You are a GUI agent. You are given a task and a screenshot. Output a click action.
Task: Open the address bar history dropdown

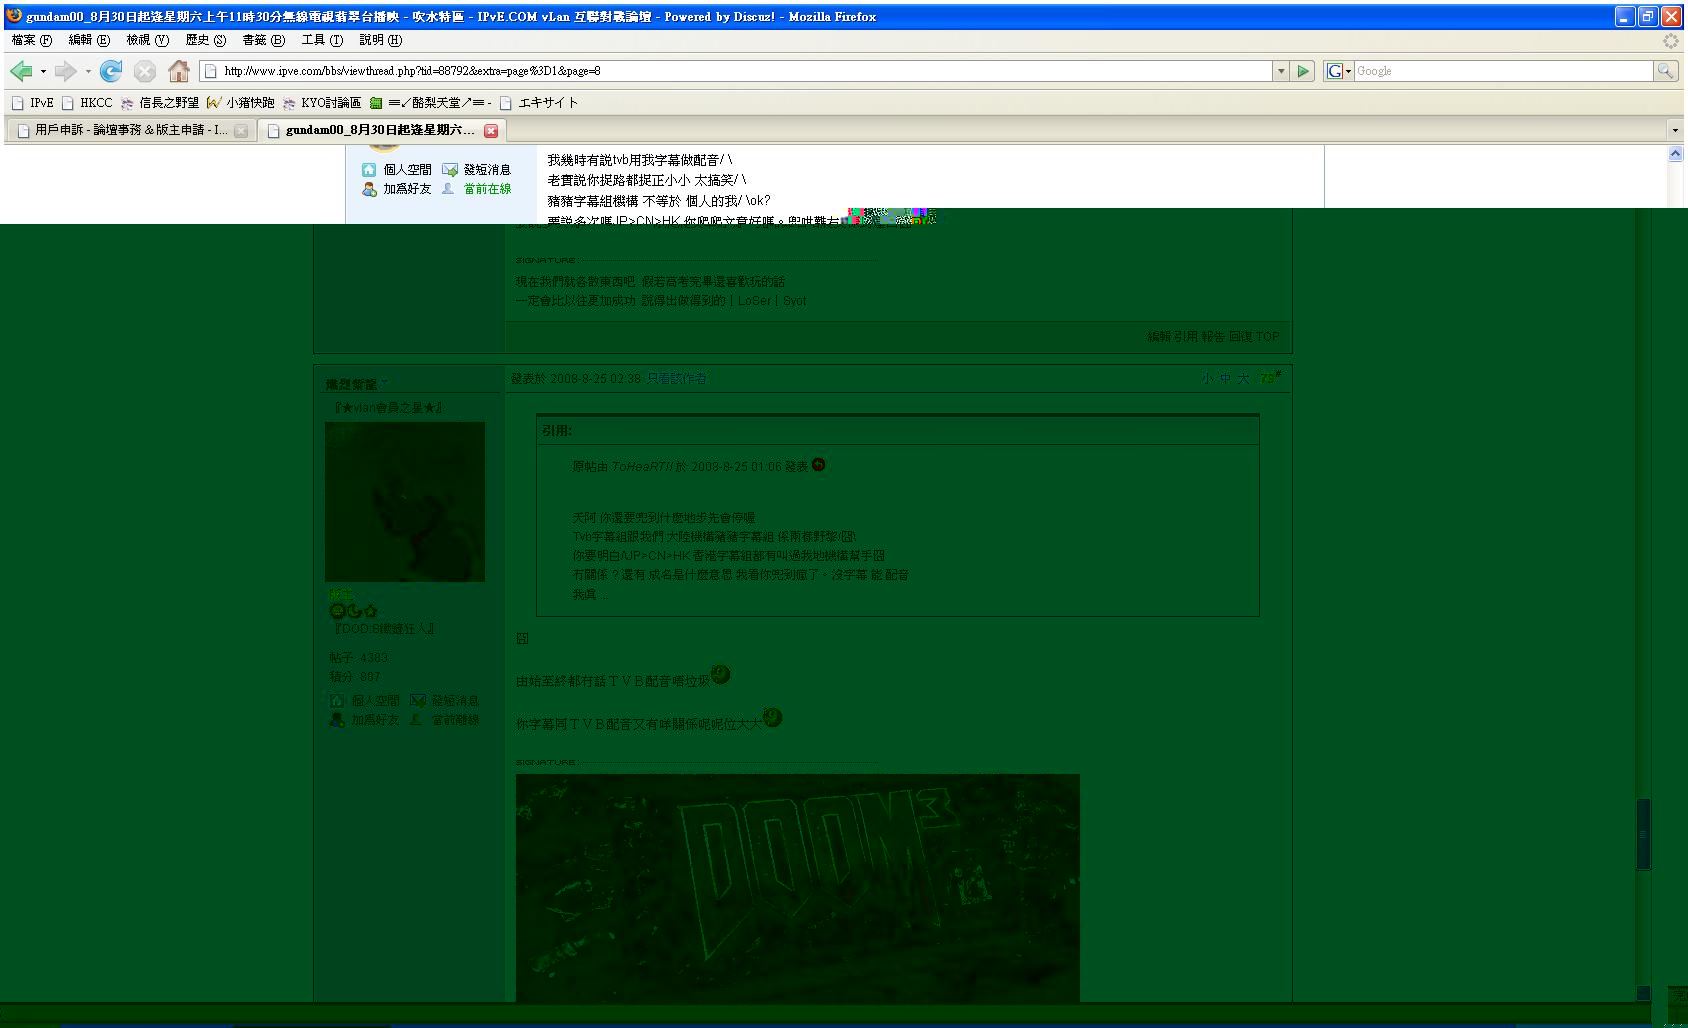pos(1281,71)
